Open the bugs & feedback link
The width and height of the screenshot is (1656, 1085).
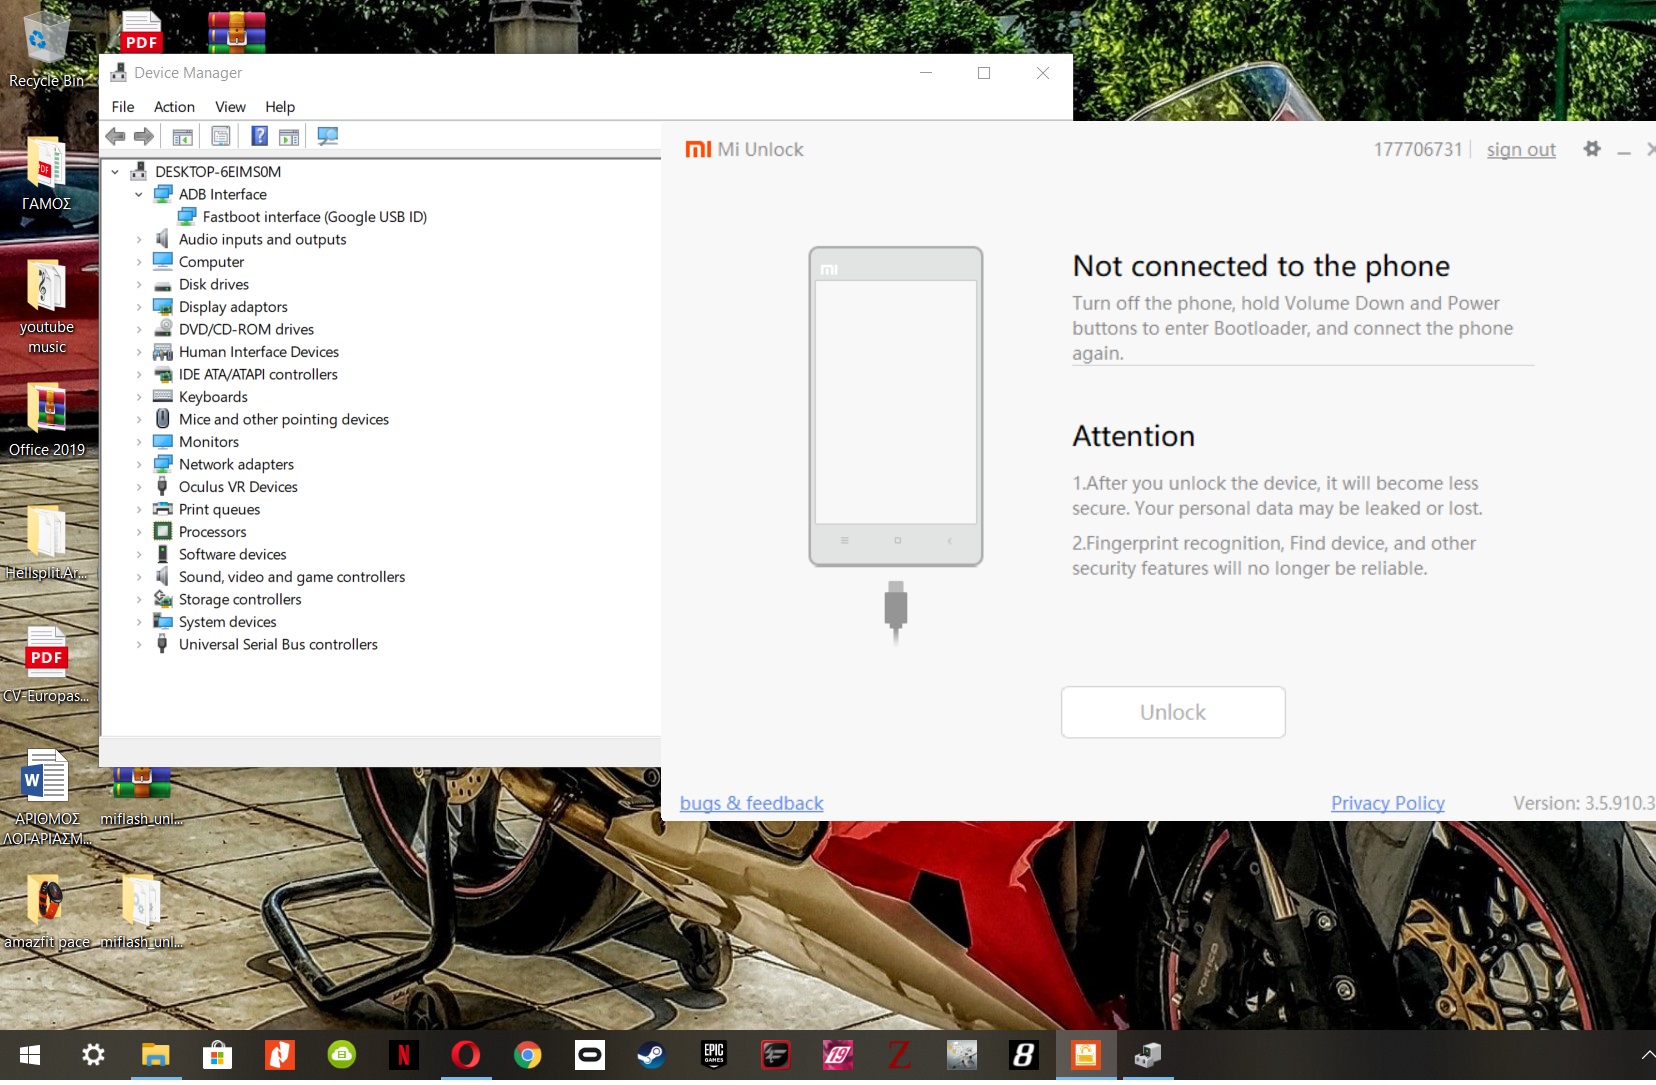tap(752, 803)
